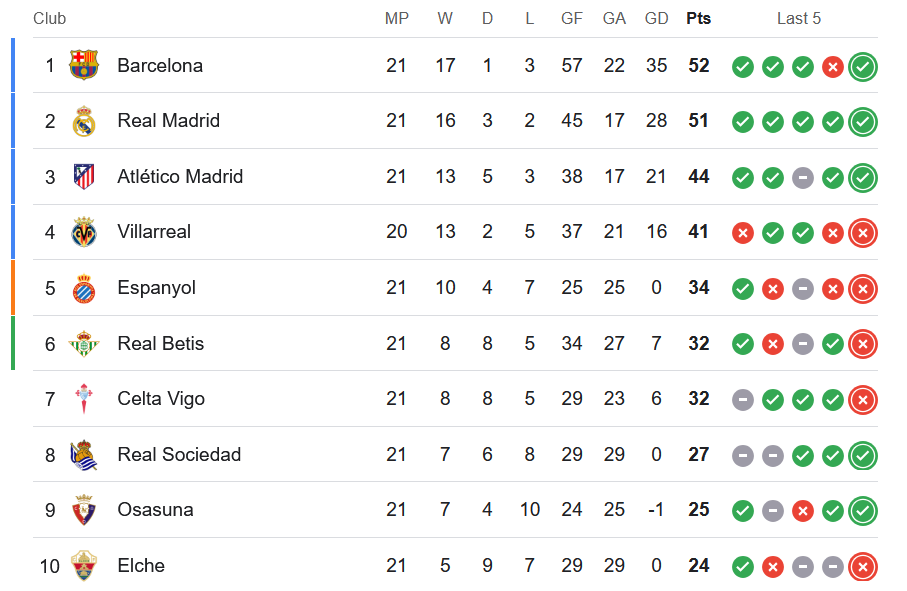Viewport: 907px width, 591px height.
Task: Open the Real Sociedad team name link
Action: tap(179, 454)
